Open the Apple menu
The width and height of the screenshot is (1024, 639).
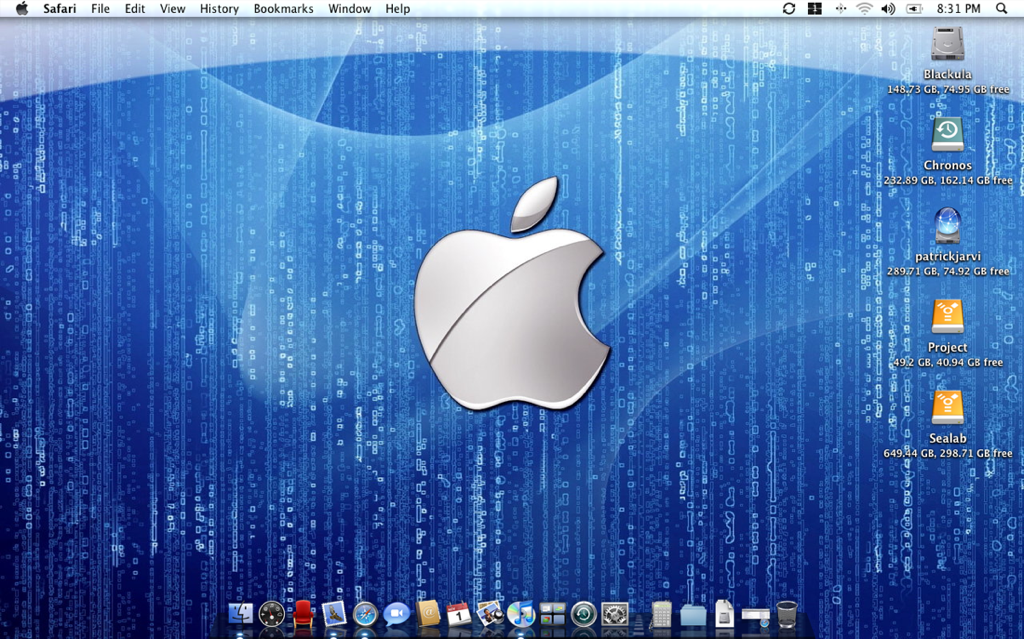pos(22,8)
